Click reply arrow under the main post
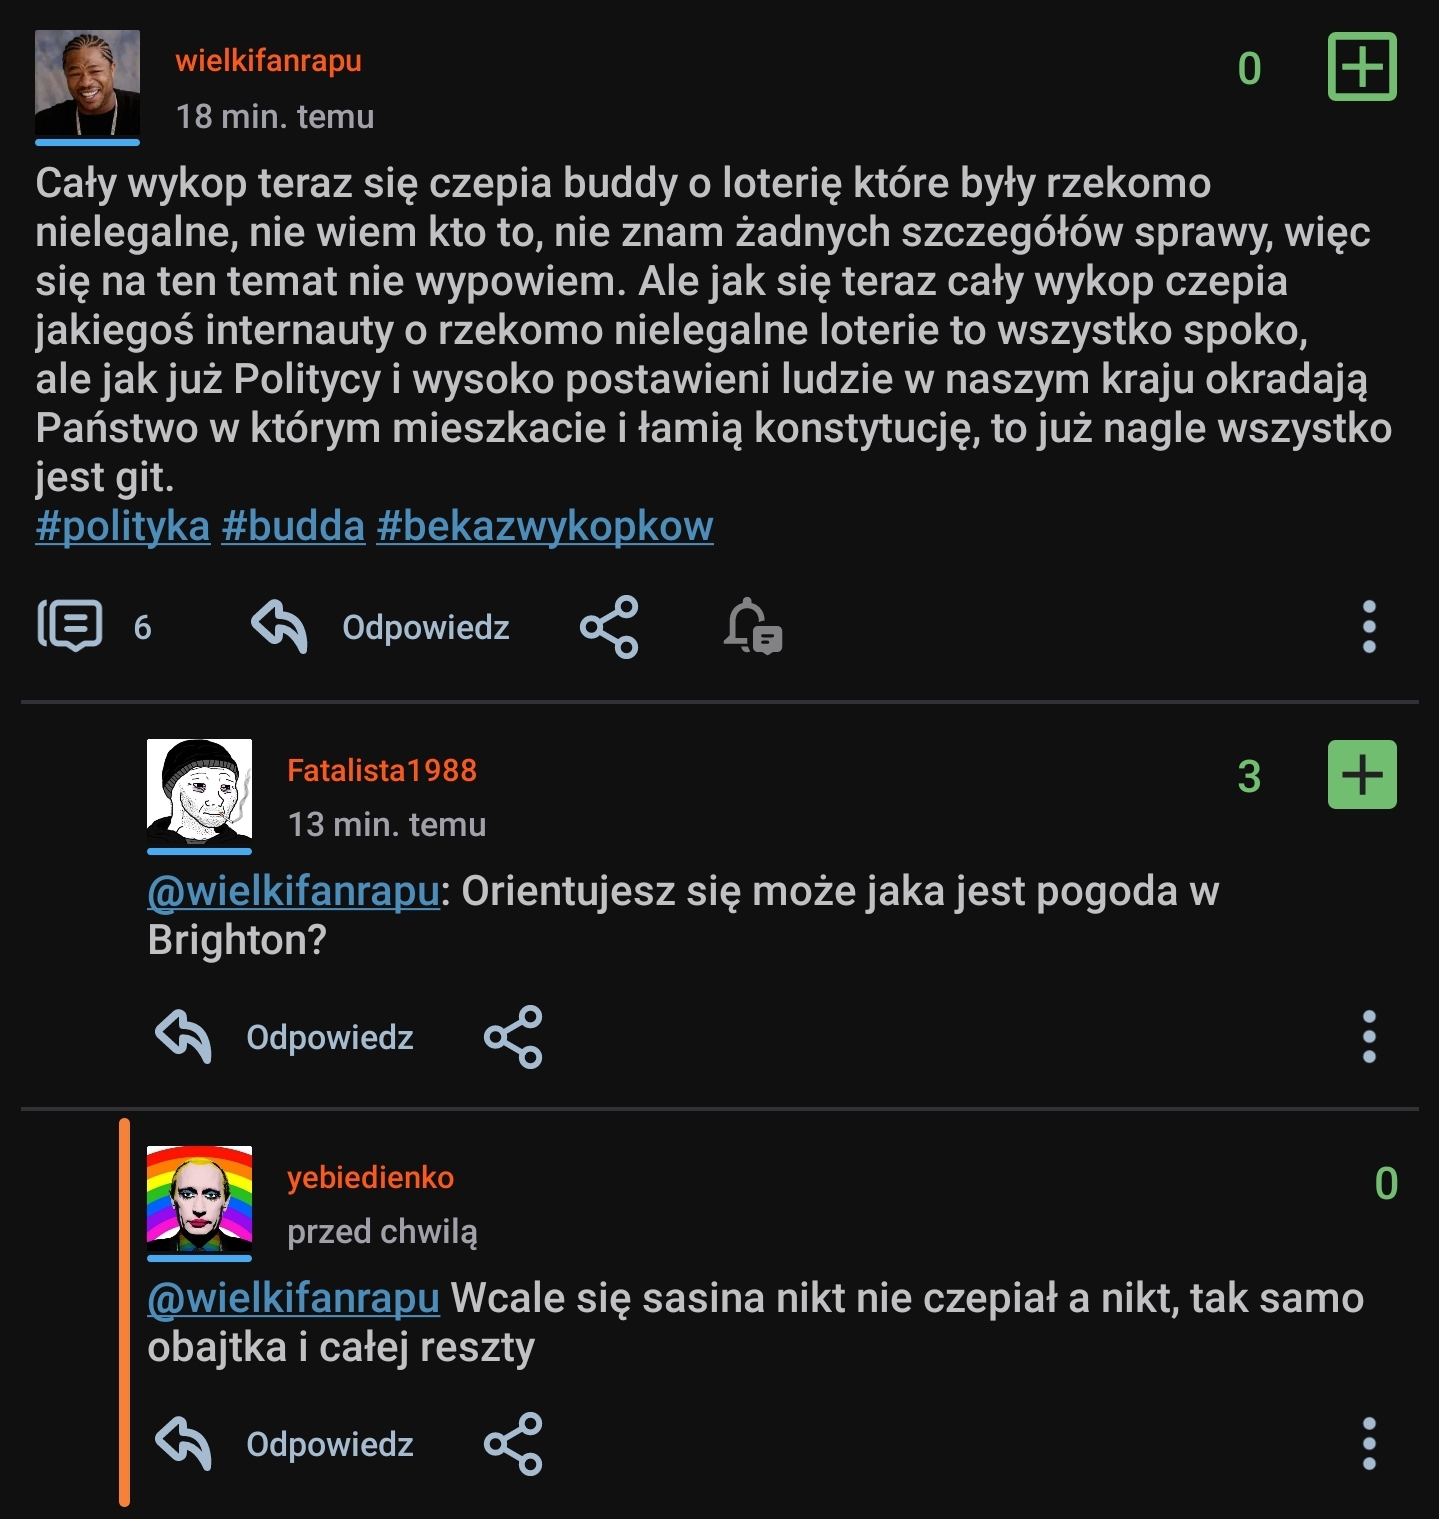The width and height of the screenshot is (1439, 1519). [279, 626]
